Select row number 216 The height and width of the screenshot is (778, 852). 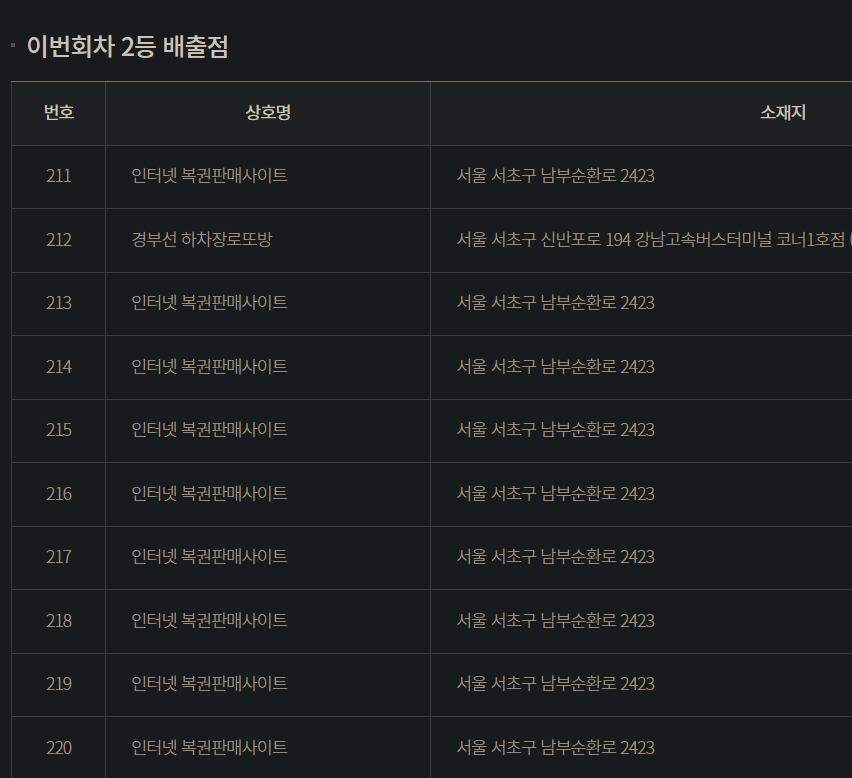click(59, 494)
